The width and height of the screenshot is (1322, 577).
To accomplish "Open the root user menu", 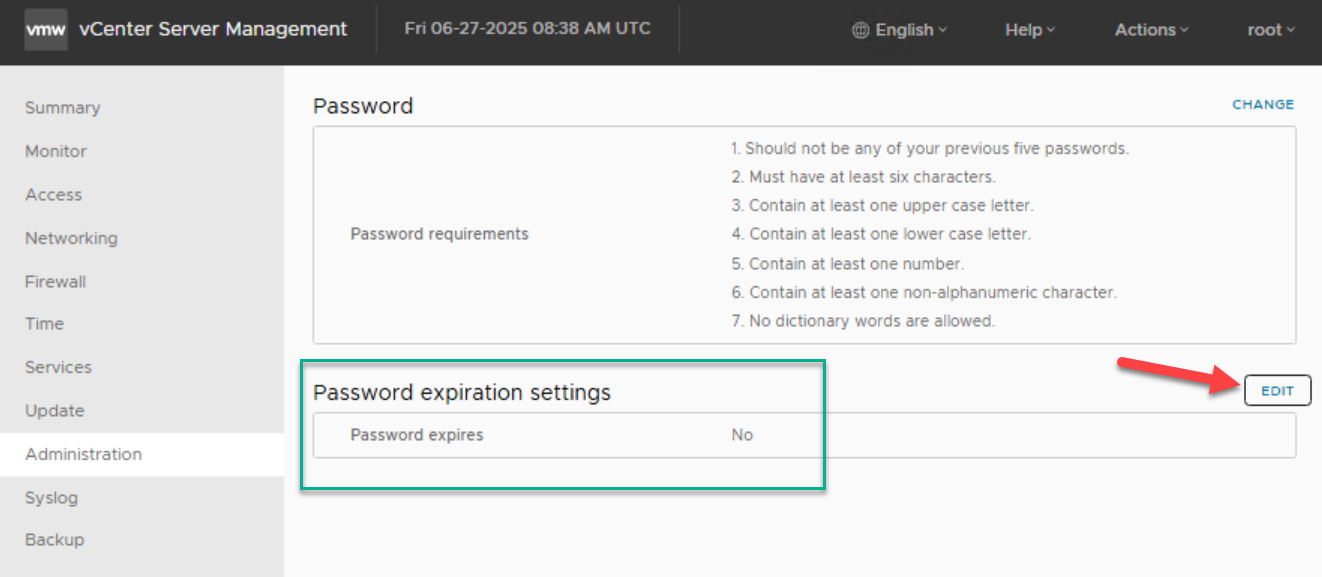I will click(1270, 30).
